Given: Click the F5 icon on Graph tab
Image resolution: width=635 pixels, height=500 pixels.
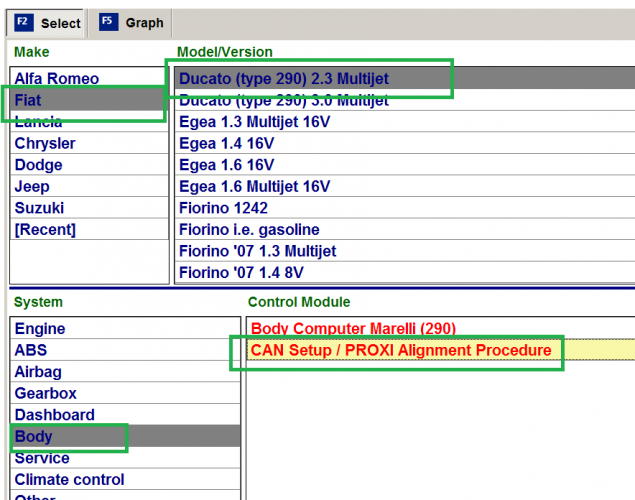Looking at the screenshot, I should click(x=108, y=22).
